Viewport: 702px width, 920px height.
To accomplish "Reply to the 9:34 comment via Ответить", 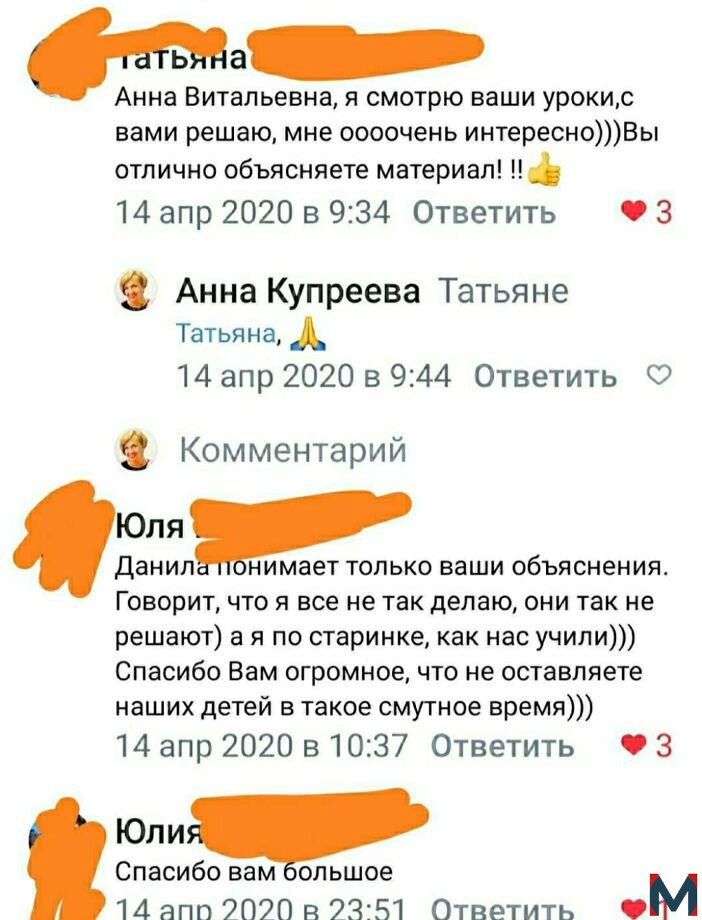I will (x=484, y=212).
